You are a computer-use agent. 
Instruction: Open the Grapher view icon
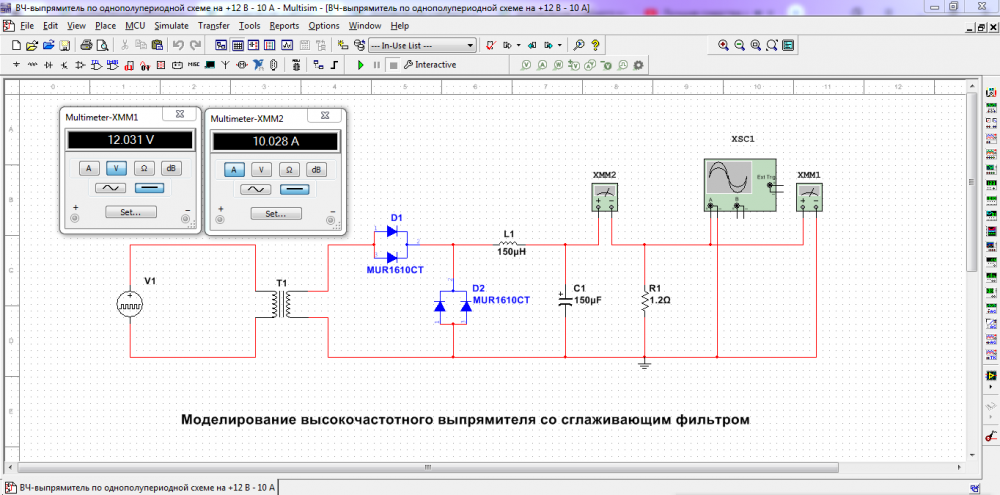click(x=287, y=45)
